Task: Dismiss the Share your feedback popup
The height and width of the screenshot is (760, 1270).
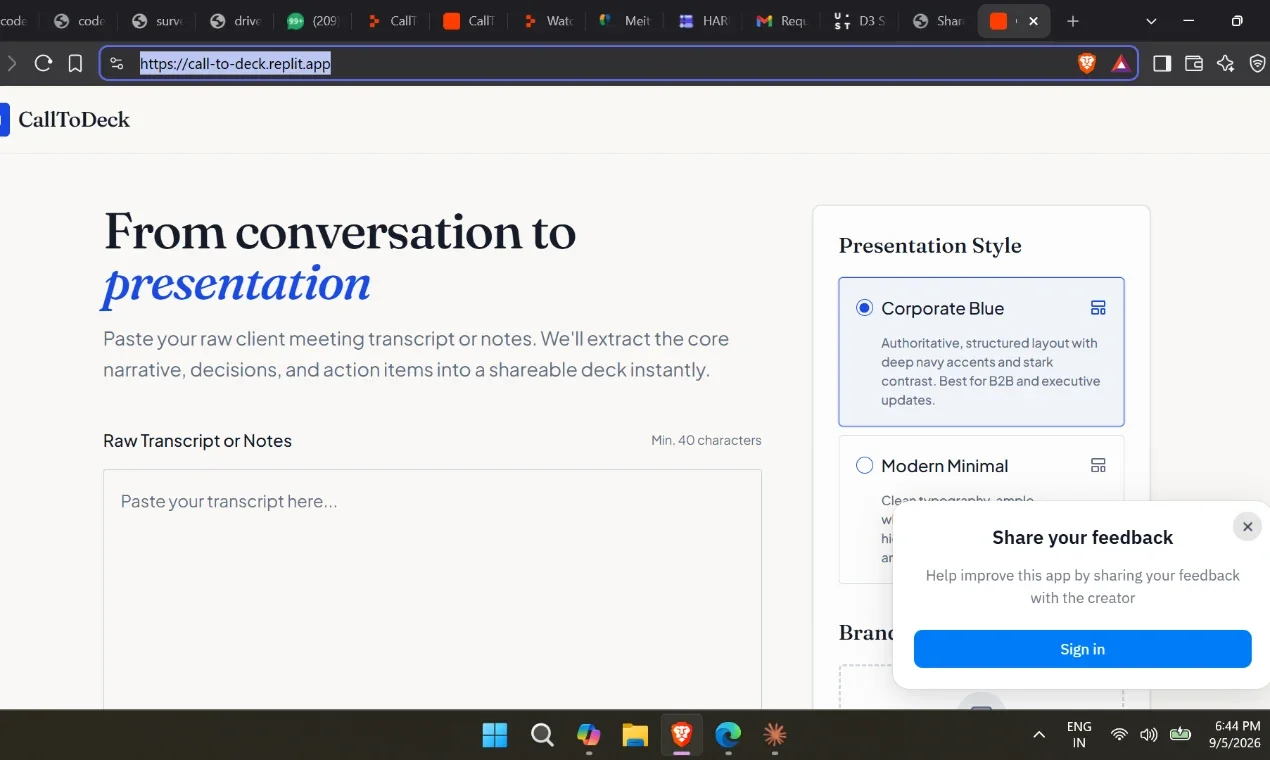Action: point(1247,527)
